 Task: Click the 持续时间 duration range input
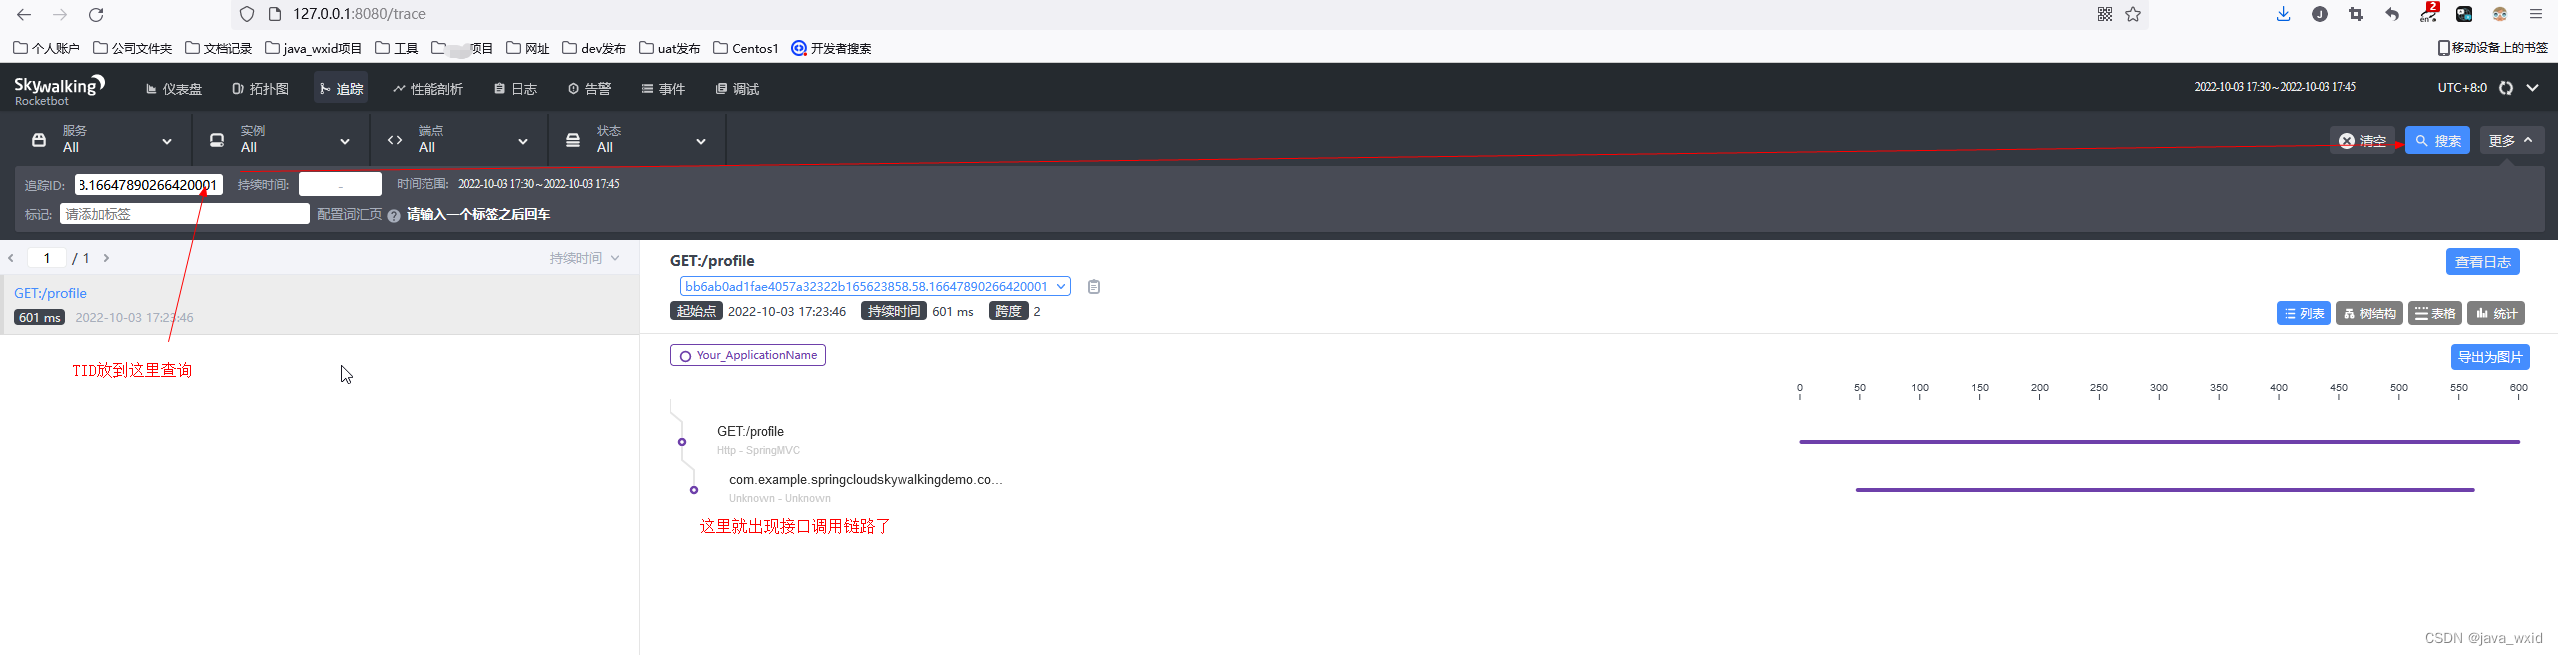click(340, 184)
